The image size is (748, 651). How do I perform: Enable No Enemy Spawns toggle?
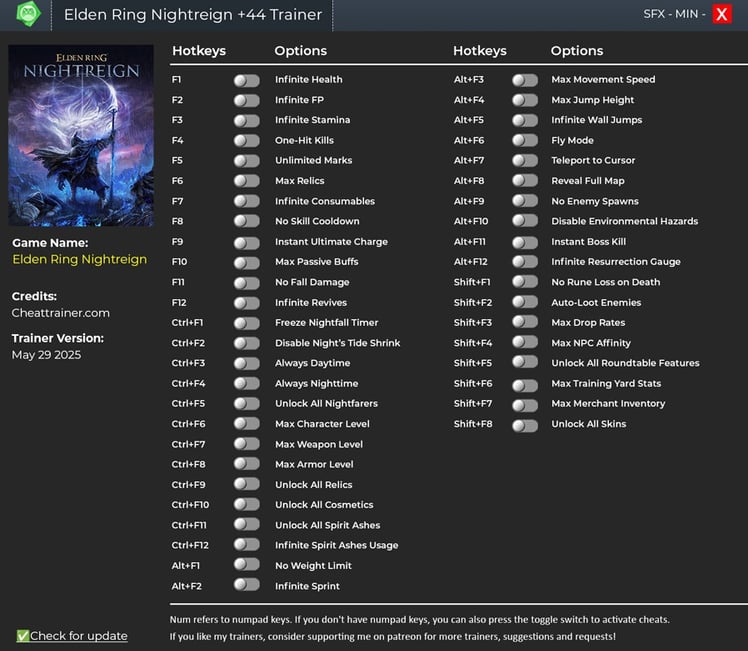[525, 201]
